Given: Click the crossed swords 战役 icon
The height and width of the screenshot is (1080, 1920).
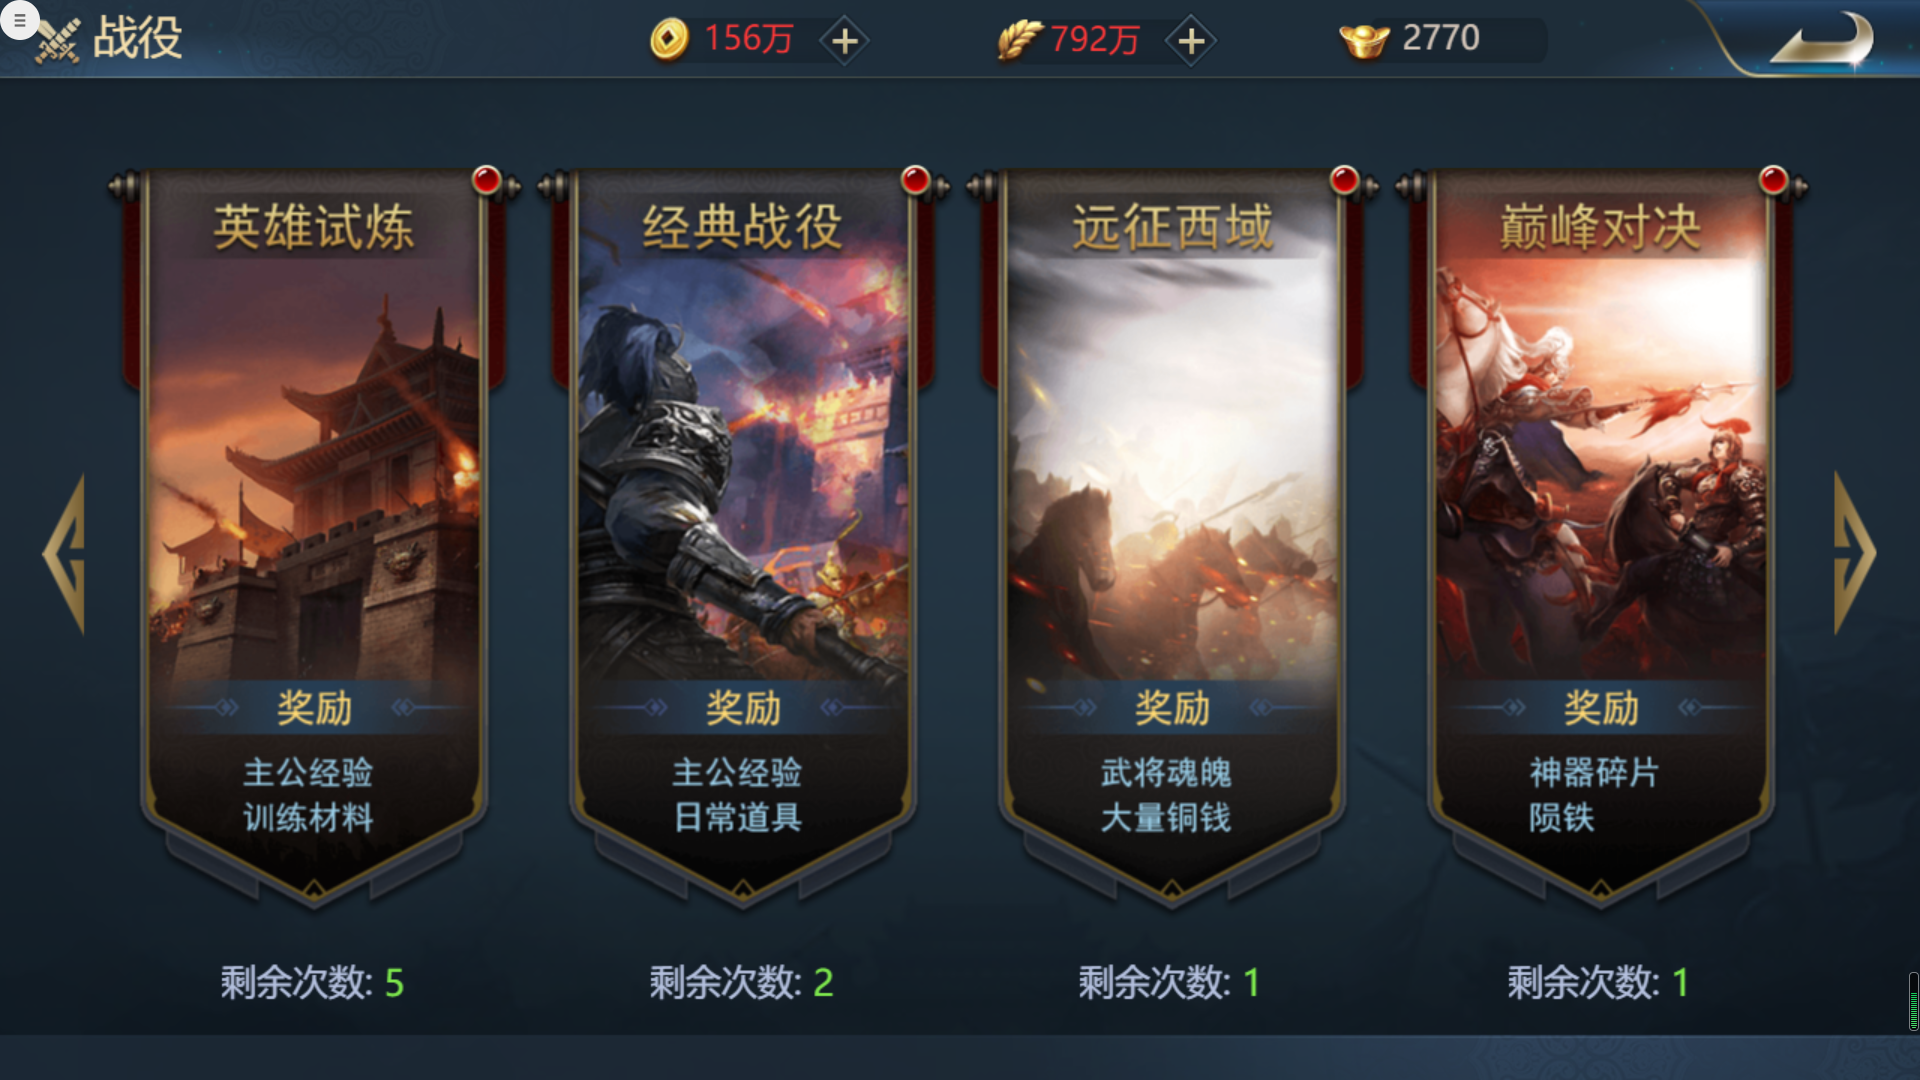Looking at the screenshot, I should tap(57, 40).
